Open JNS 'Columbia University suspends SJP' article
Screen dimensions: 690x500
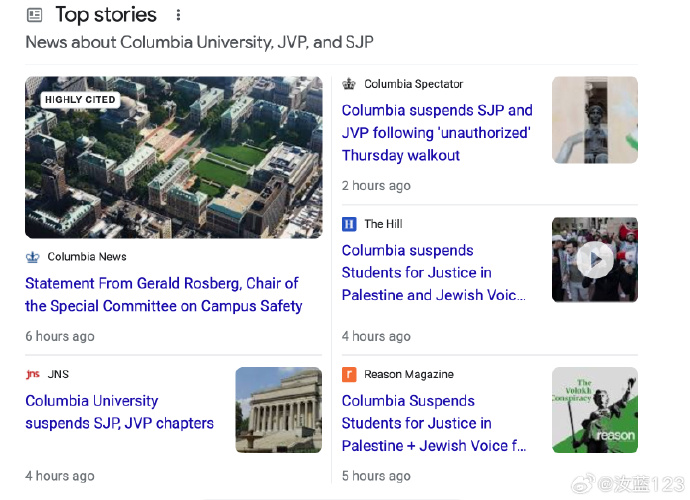tap(120, 412)
